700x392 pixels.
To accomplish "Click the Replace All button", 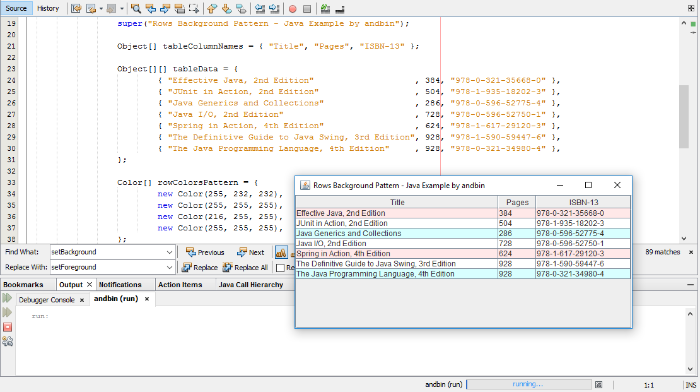I will [x=245, y=267].
